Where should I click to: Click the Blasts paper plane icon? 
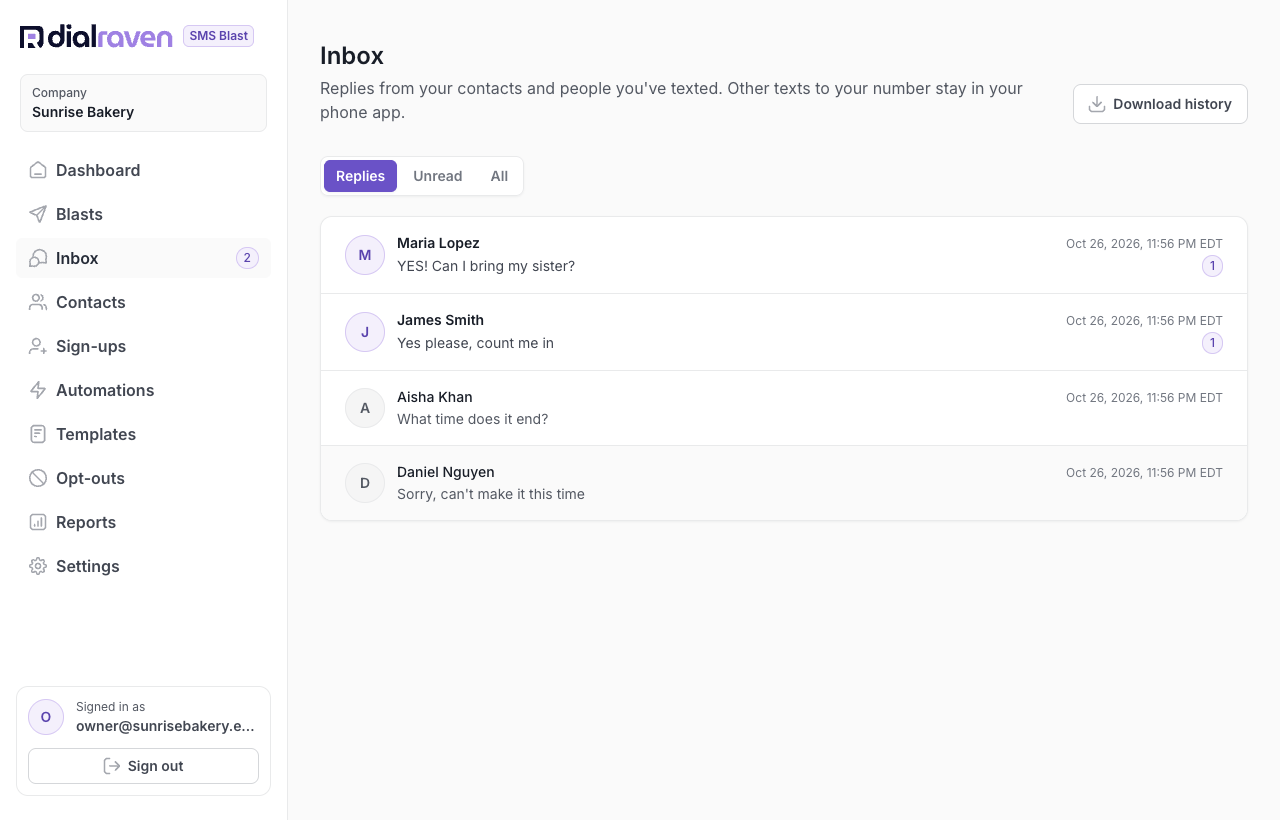[x=38, y=214]
